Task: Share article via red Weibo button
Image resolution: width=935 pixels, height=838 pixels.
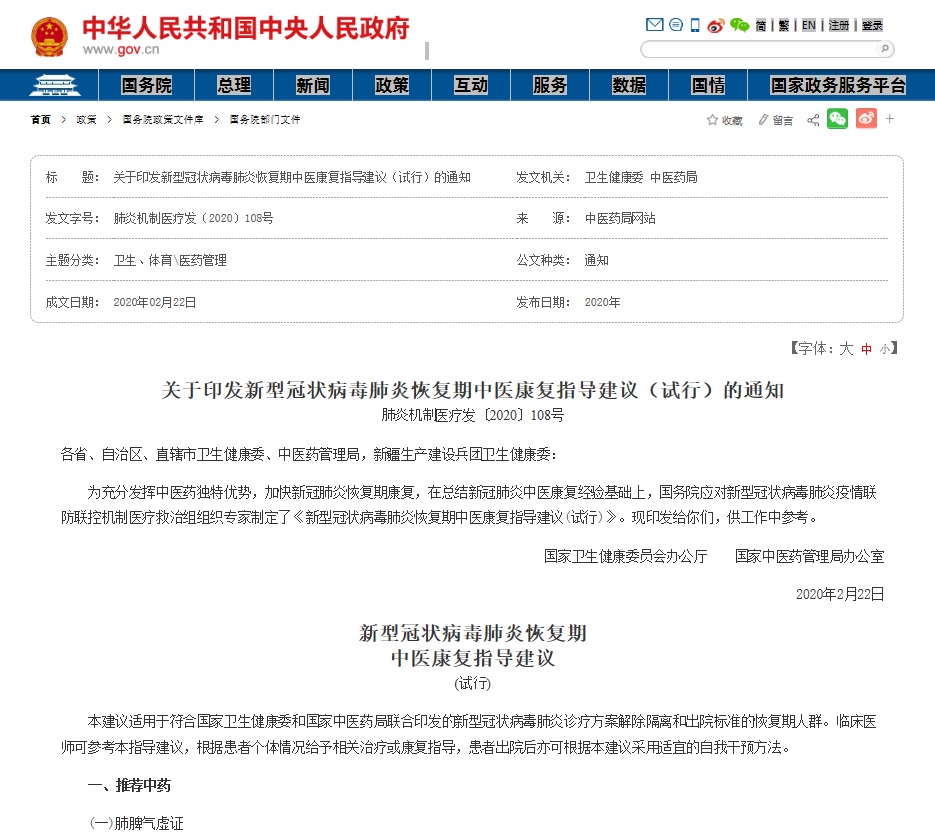Action: pos(866,120)
